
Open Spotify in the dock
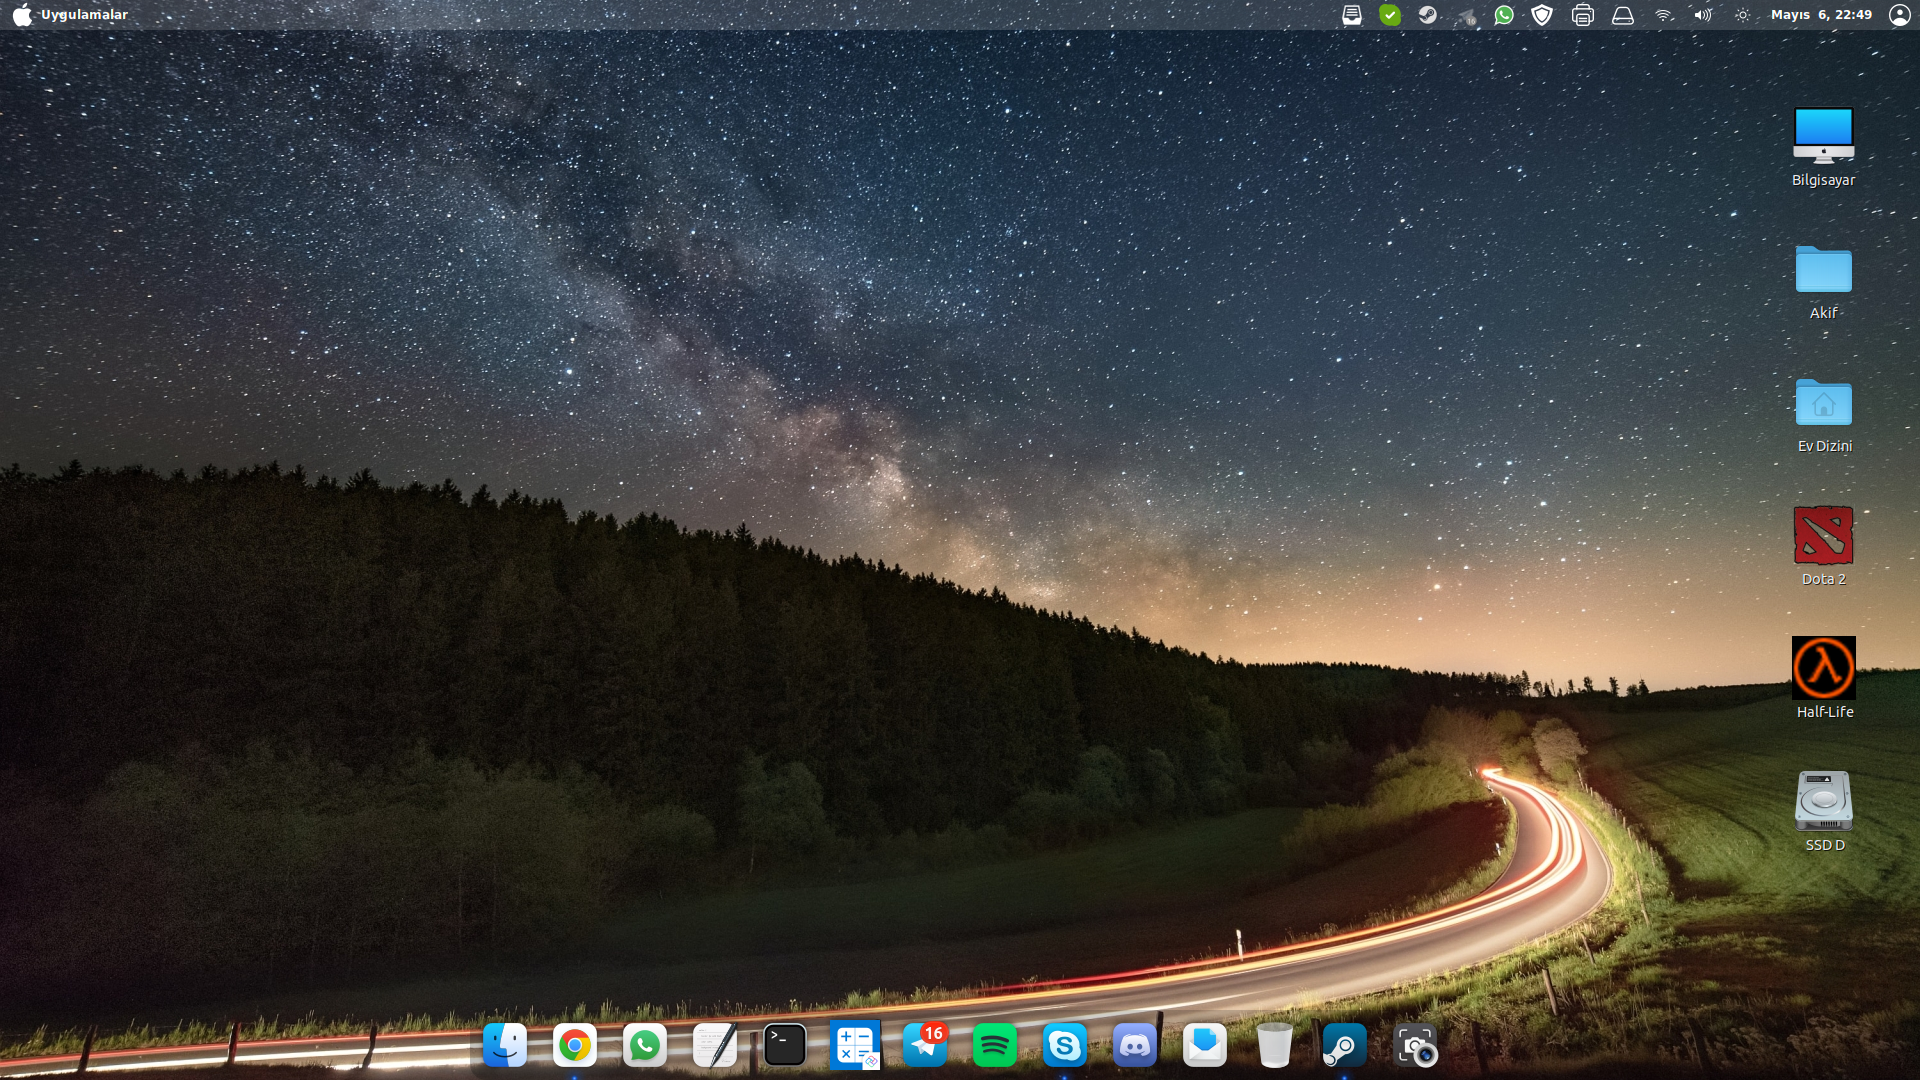995,1046
